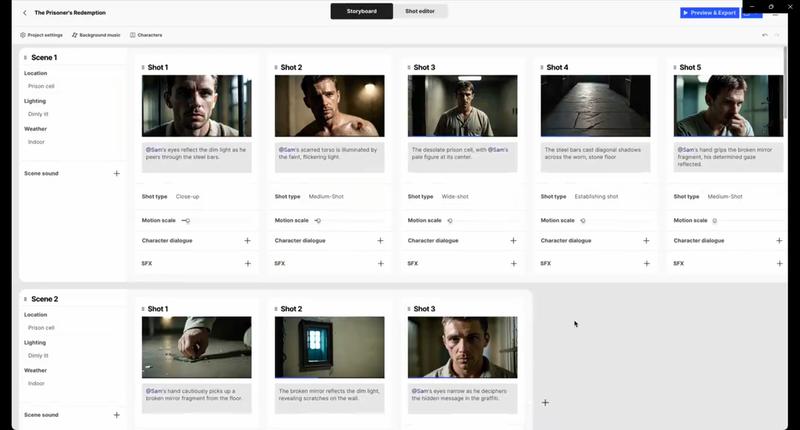
Task: Add character dialogue to Scene 1 Shot 4
Action: (x=646, y=241)
